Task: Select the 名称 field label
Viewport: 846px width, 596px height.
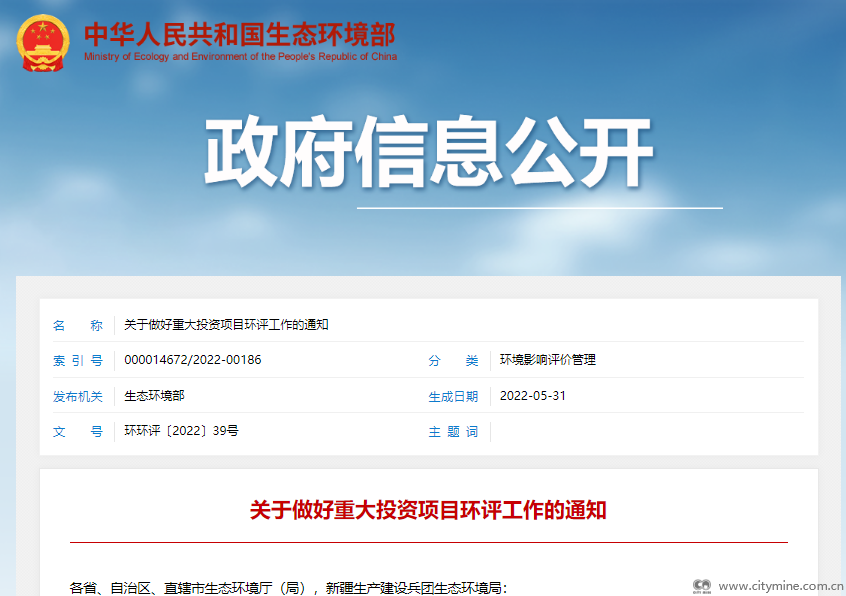Action: [77, 325]
